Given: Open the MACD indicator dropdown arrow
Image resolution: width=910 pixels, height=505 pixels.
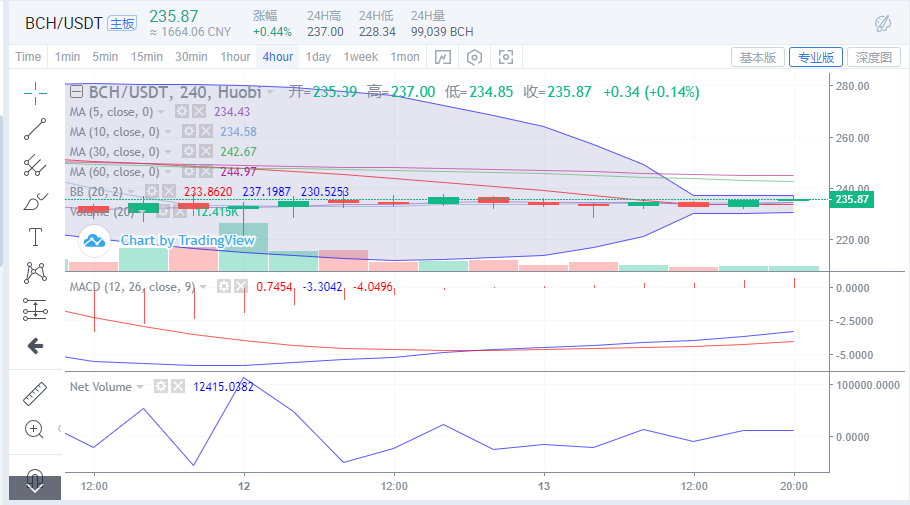Looking at the screenshot, I should tap(204, 287).
